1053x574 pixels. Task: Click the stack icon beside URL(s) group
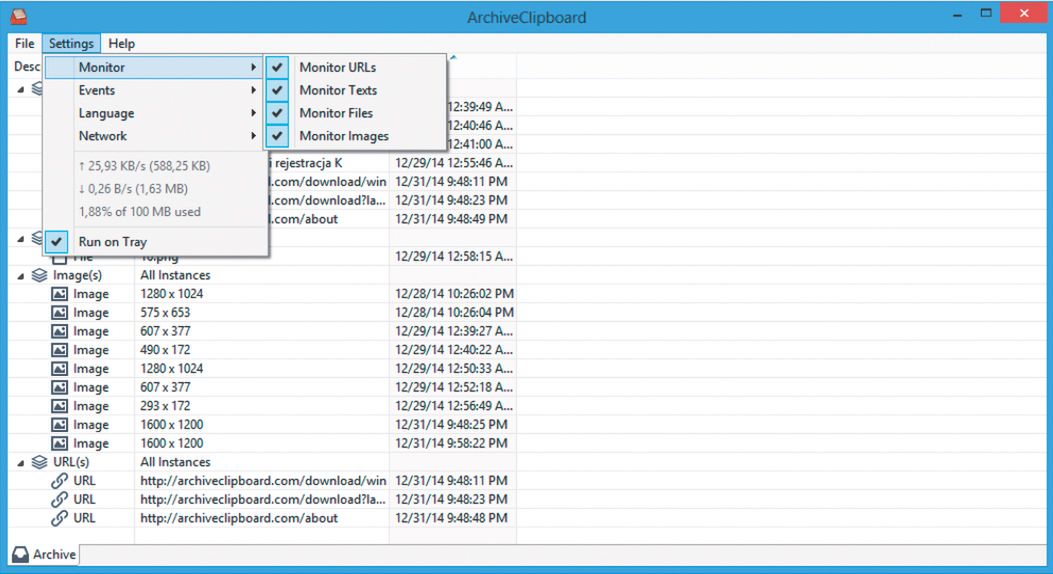point(40,462)
